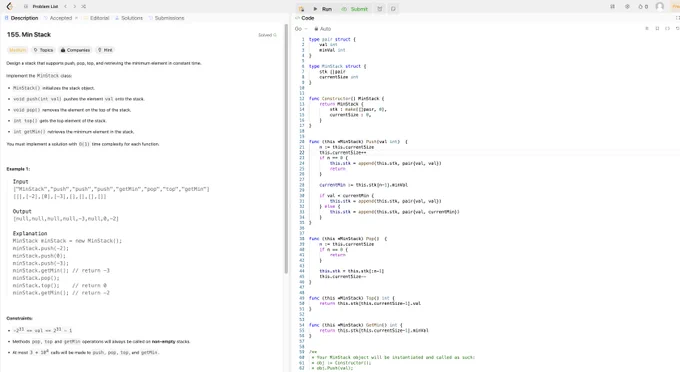
Task: Click the description panel scrollbar
Action: tap(286, 148)
